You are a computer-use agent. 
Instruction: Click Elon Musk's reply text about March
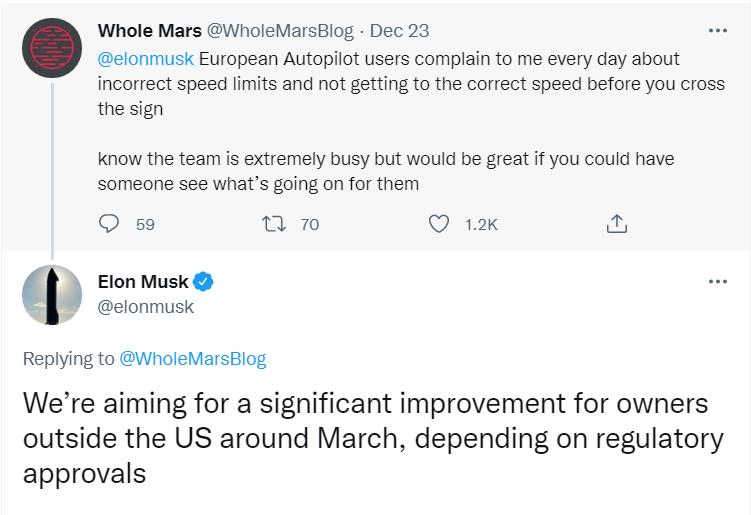click(x=373, y=438)
